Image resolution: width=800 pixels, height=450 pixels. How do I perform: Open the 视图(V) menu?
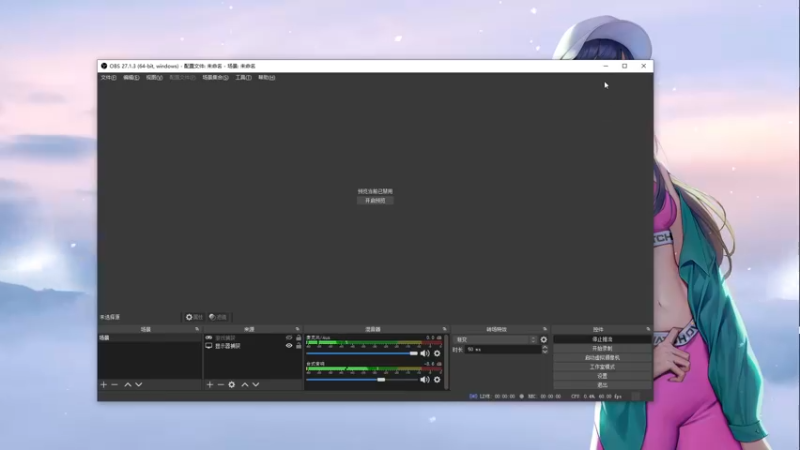[x=154, y=78]
